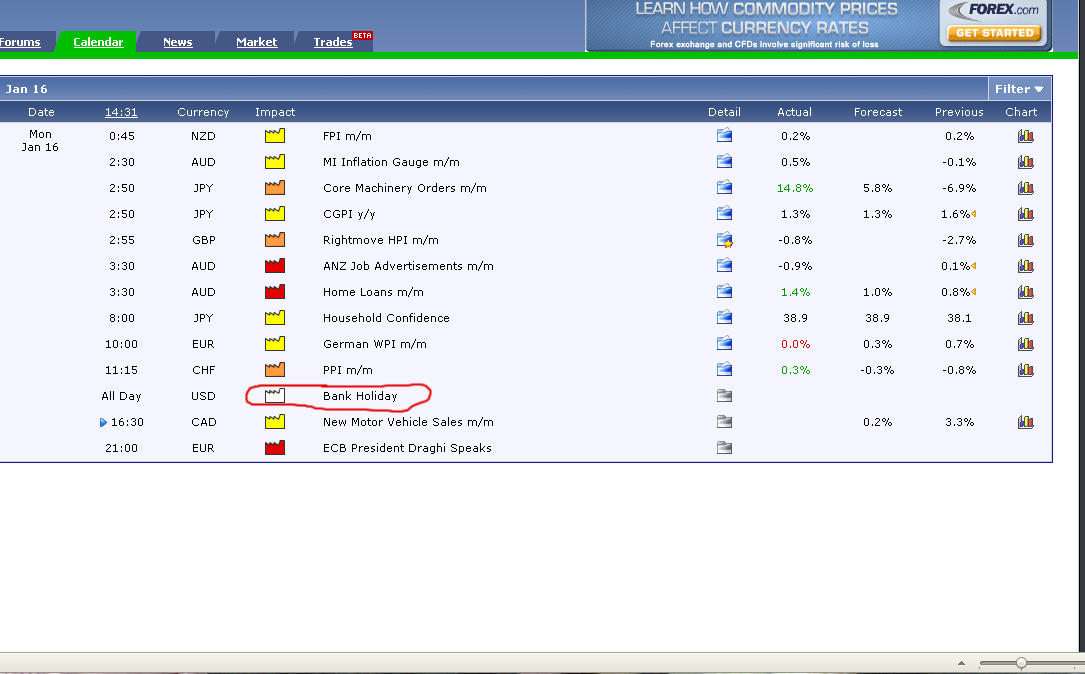Select the Bank Holiday event name
This screenshot has height=674, width=1085.
click(x=360, y=396)
